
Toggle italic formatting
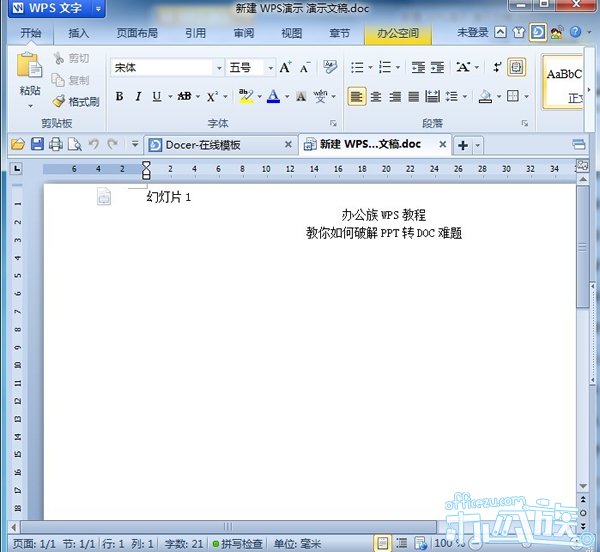click(138, 96)
